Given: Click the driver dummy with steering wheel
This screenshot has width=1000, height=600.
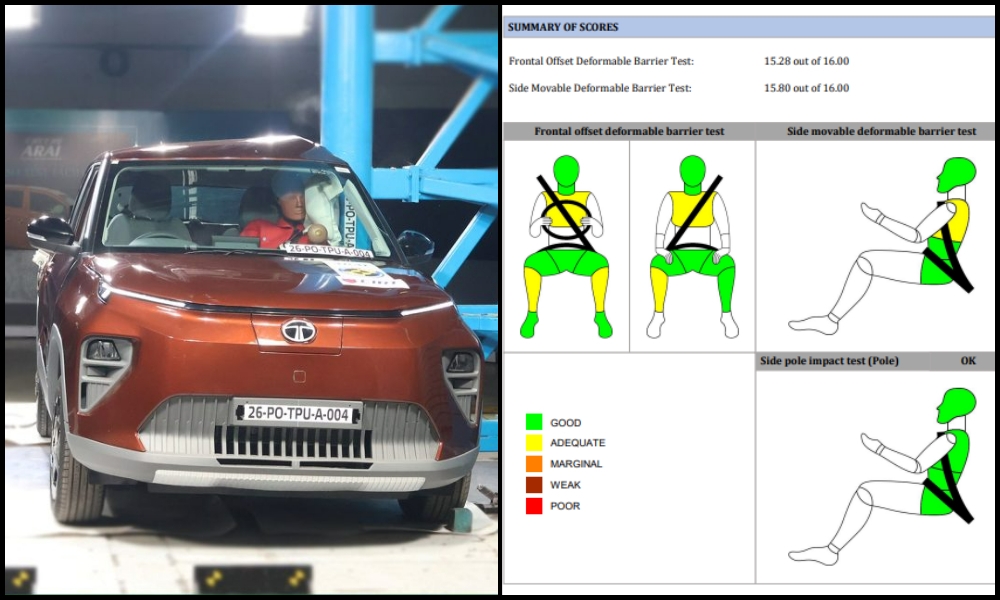Looking at the screenshot, I should click(566, 246).
